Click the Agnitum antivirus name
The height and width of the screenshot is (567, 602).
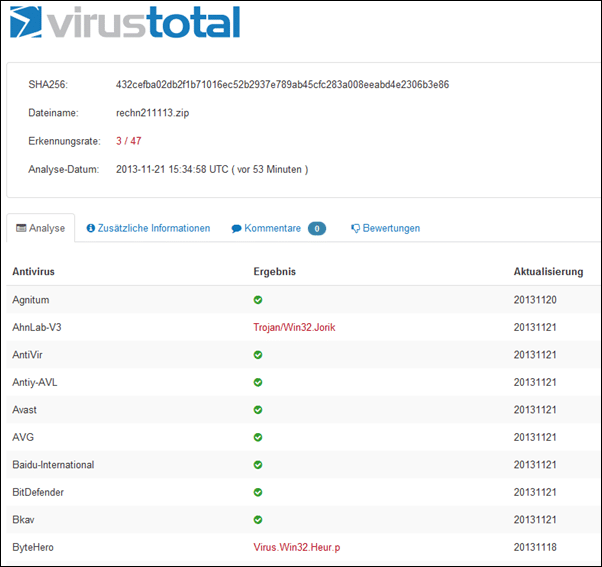(x=31, y=300)
